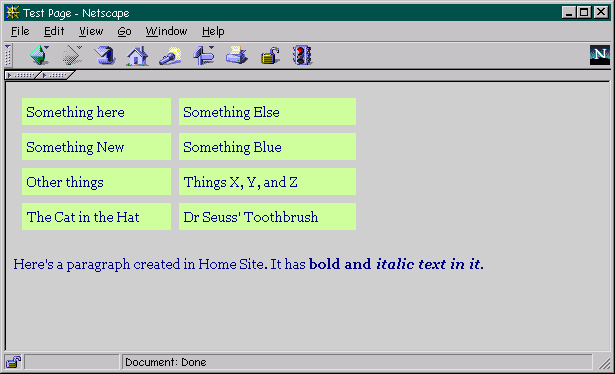
Task: Click the Reload page icon
Action: 105,55
